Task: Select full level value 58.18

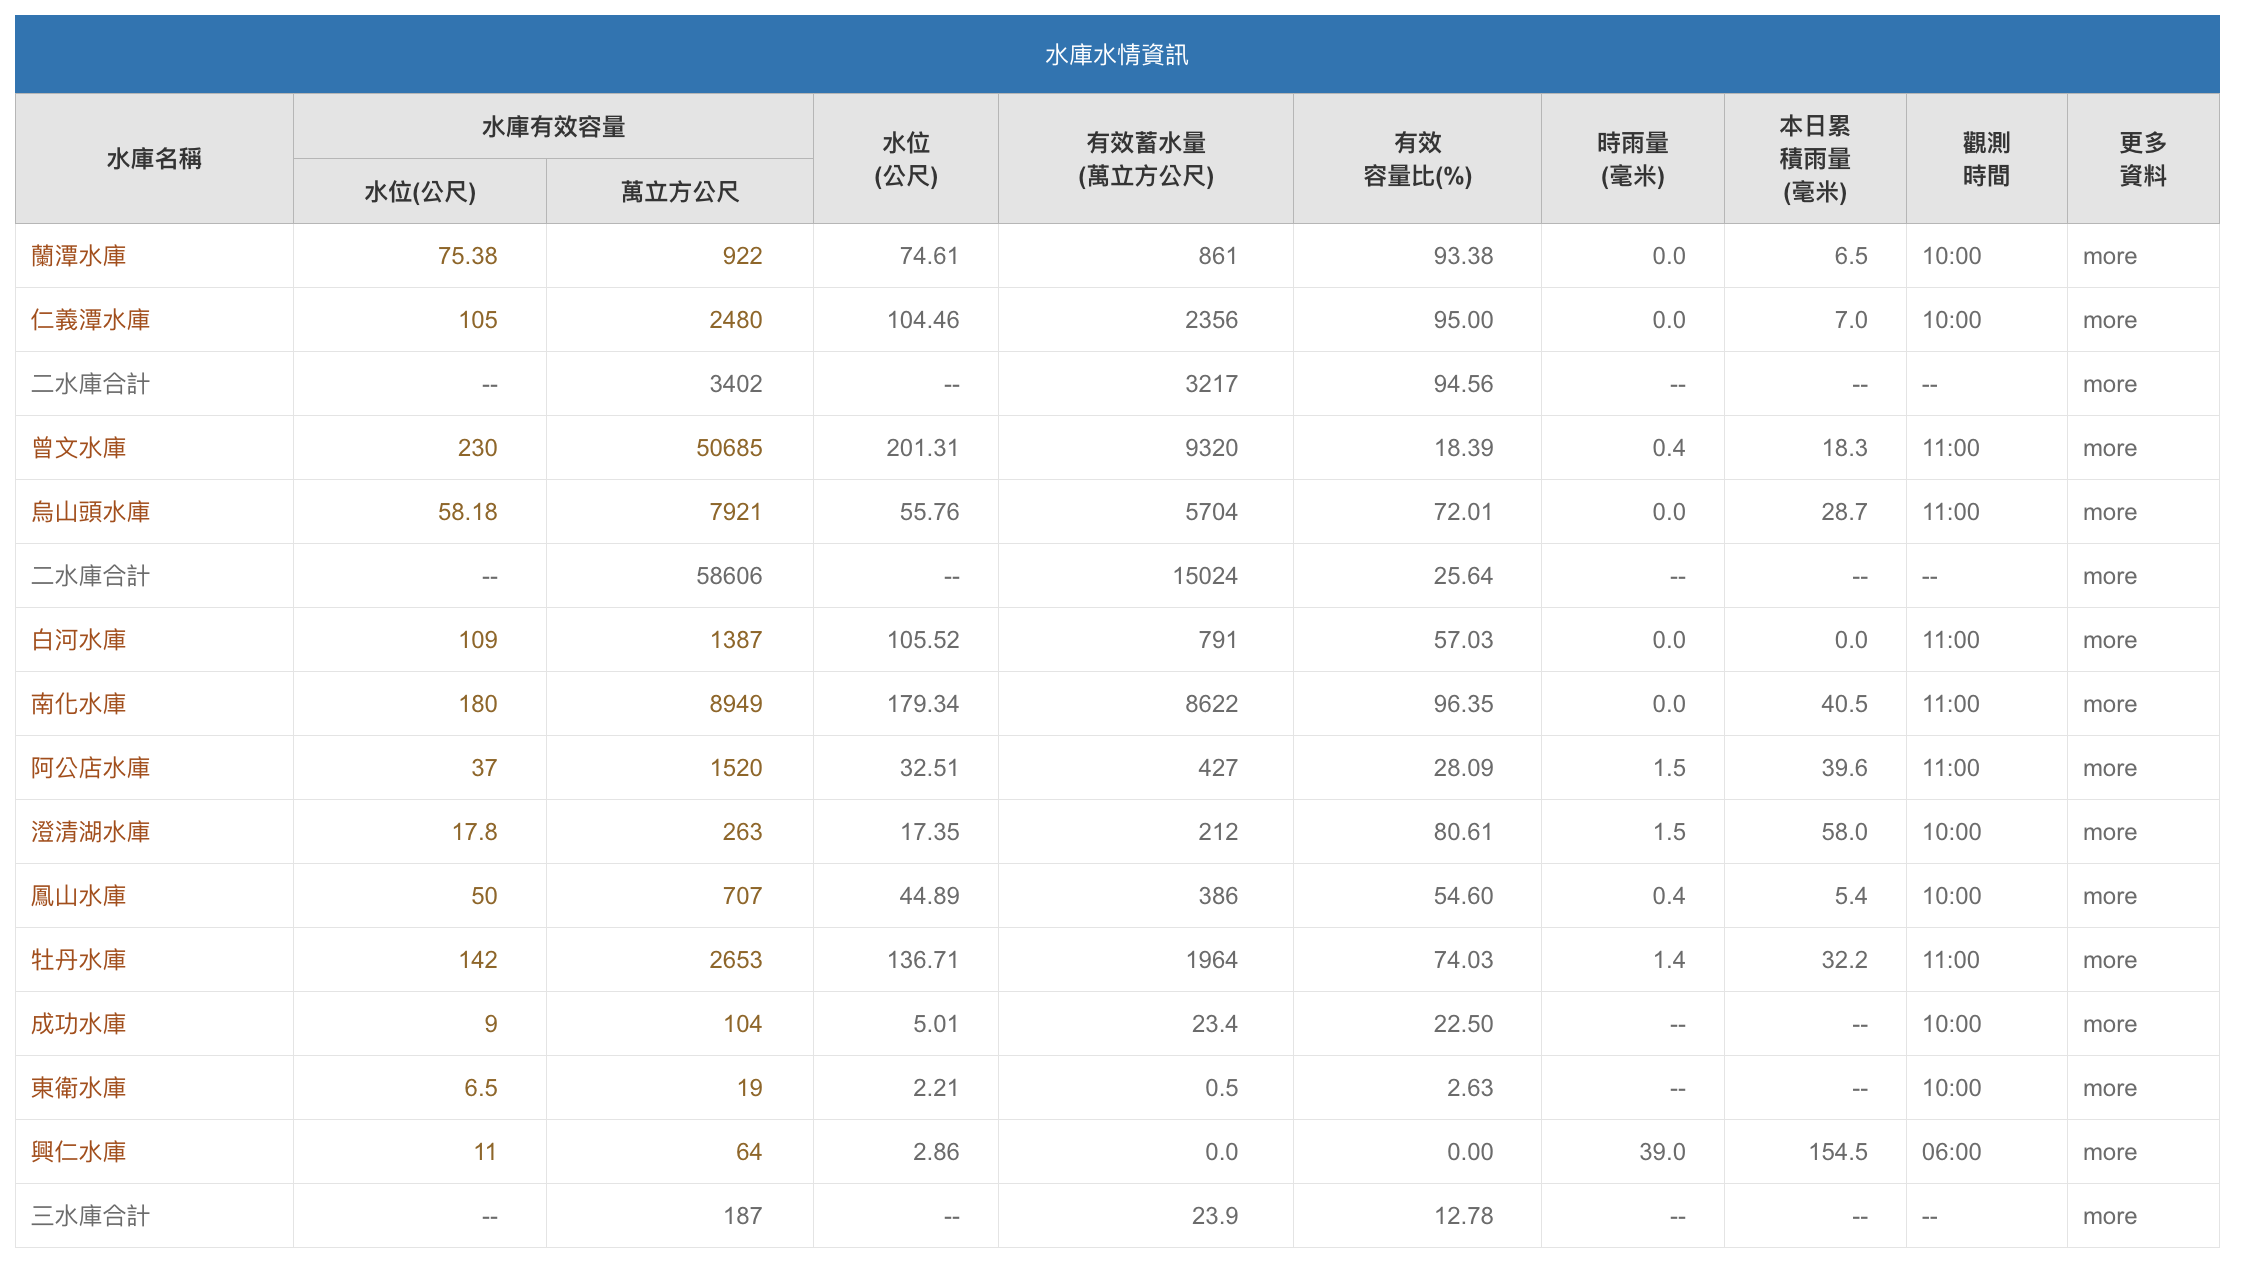Action: (x=467, y=512)
